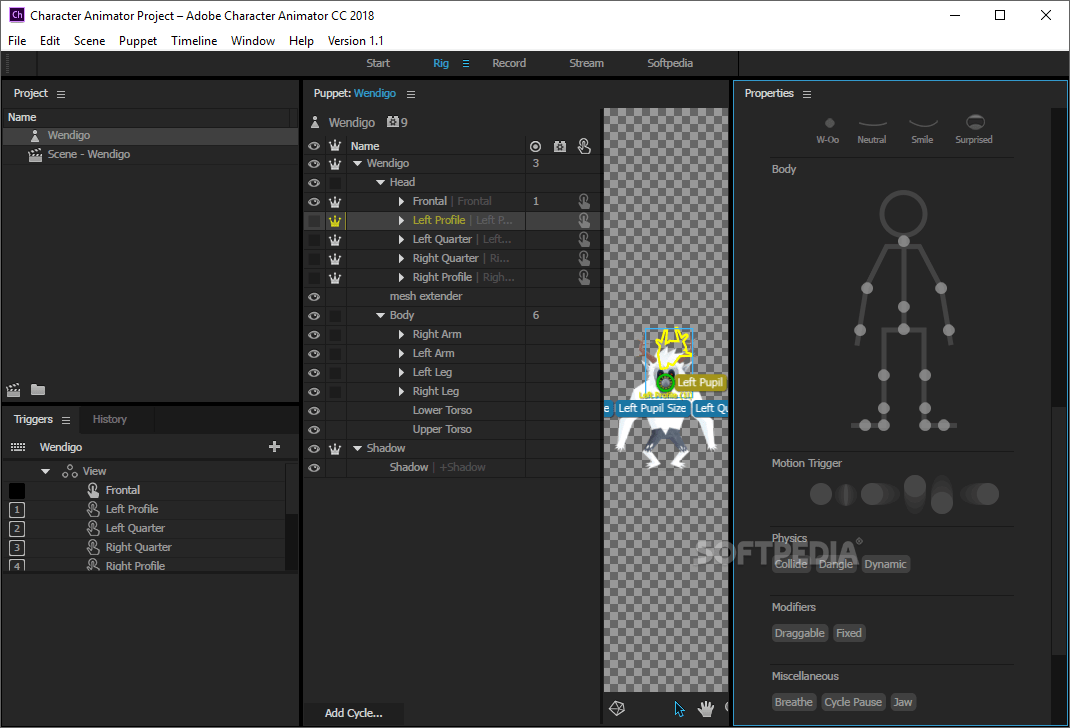Image resolution: width=1070 pixels, height=728 pixels.
Task: Open the Puppet menu
Action: (137, 41)
